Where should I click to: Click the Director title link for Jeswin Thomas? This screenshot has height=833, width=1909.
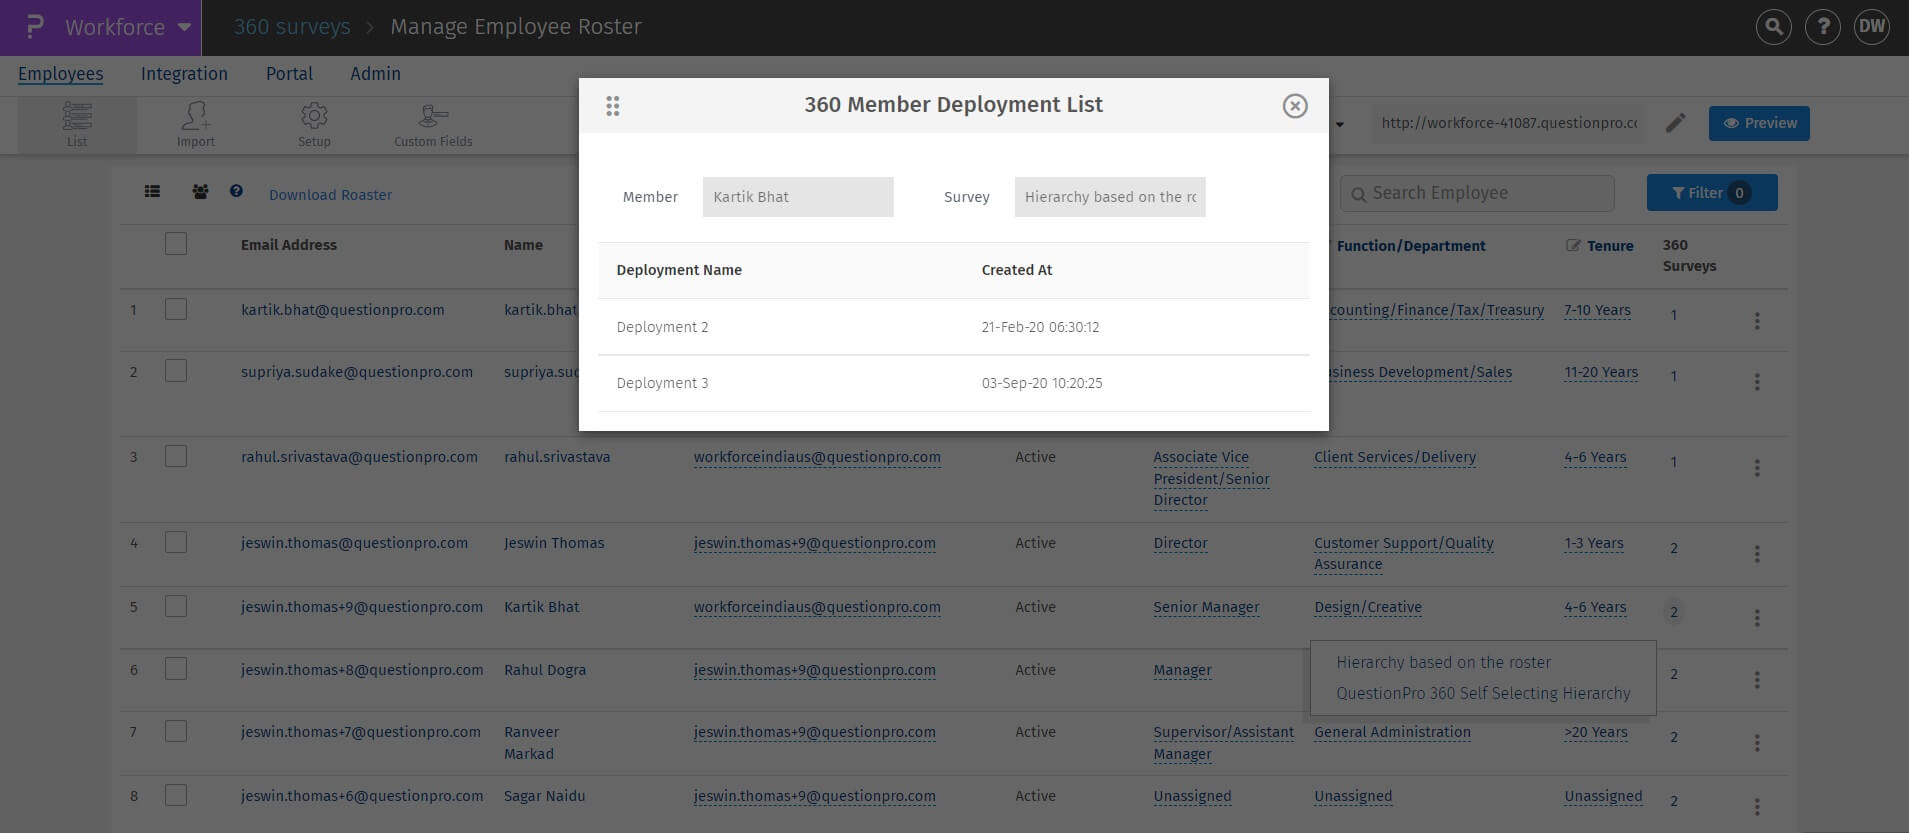(1180, 543)
